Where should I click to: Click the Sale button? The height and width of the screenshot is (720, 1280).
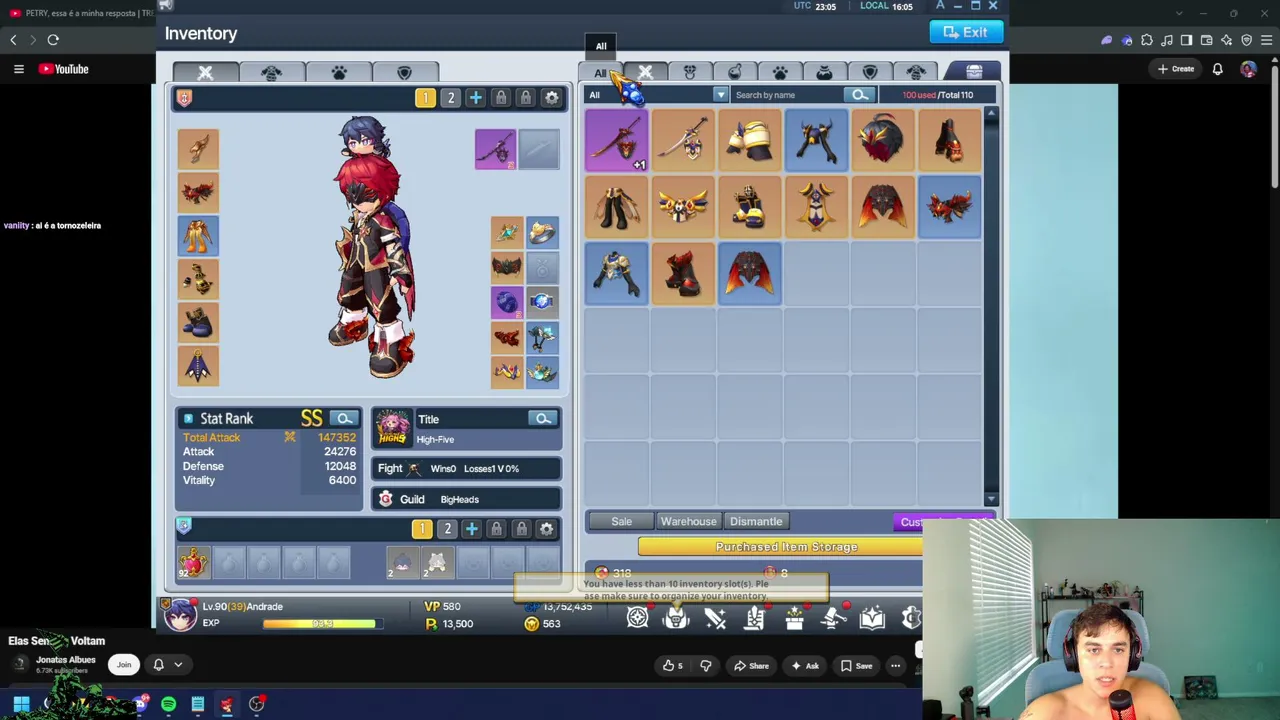click(621, 521)
